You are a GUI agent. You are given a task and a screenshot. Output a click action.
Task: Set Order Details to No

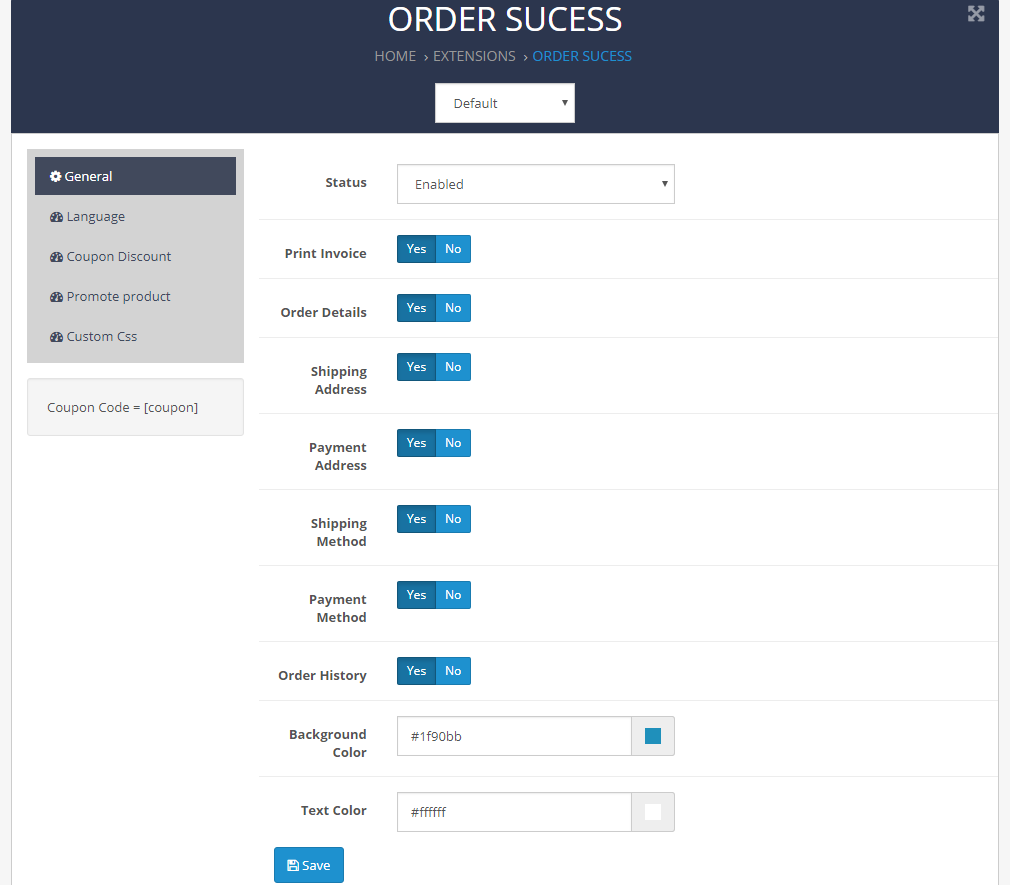453,308
